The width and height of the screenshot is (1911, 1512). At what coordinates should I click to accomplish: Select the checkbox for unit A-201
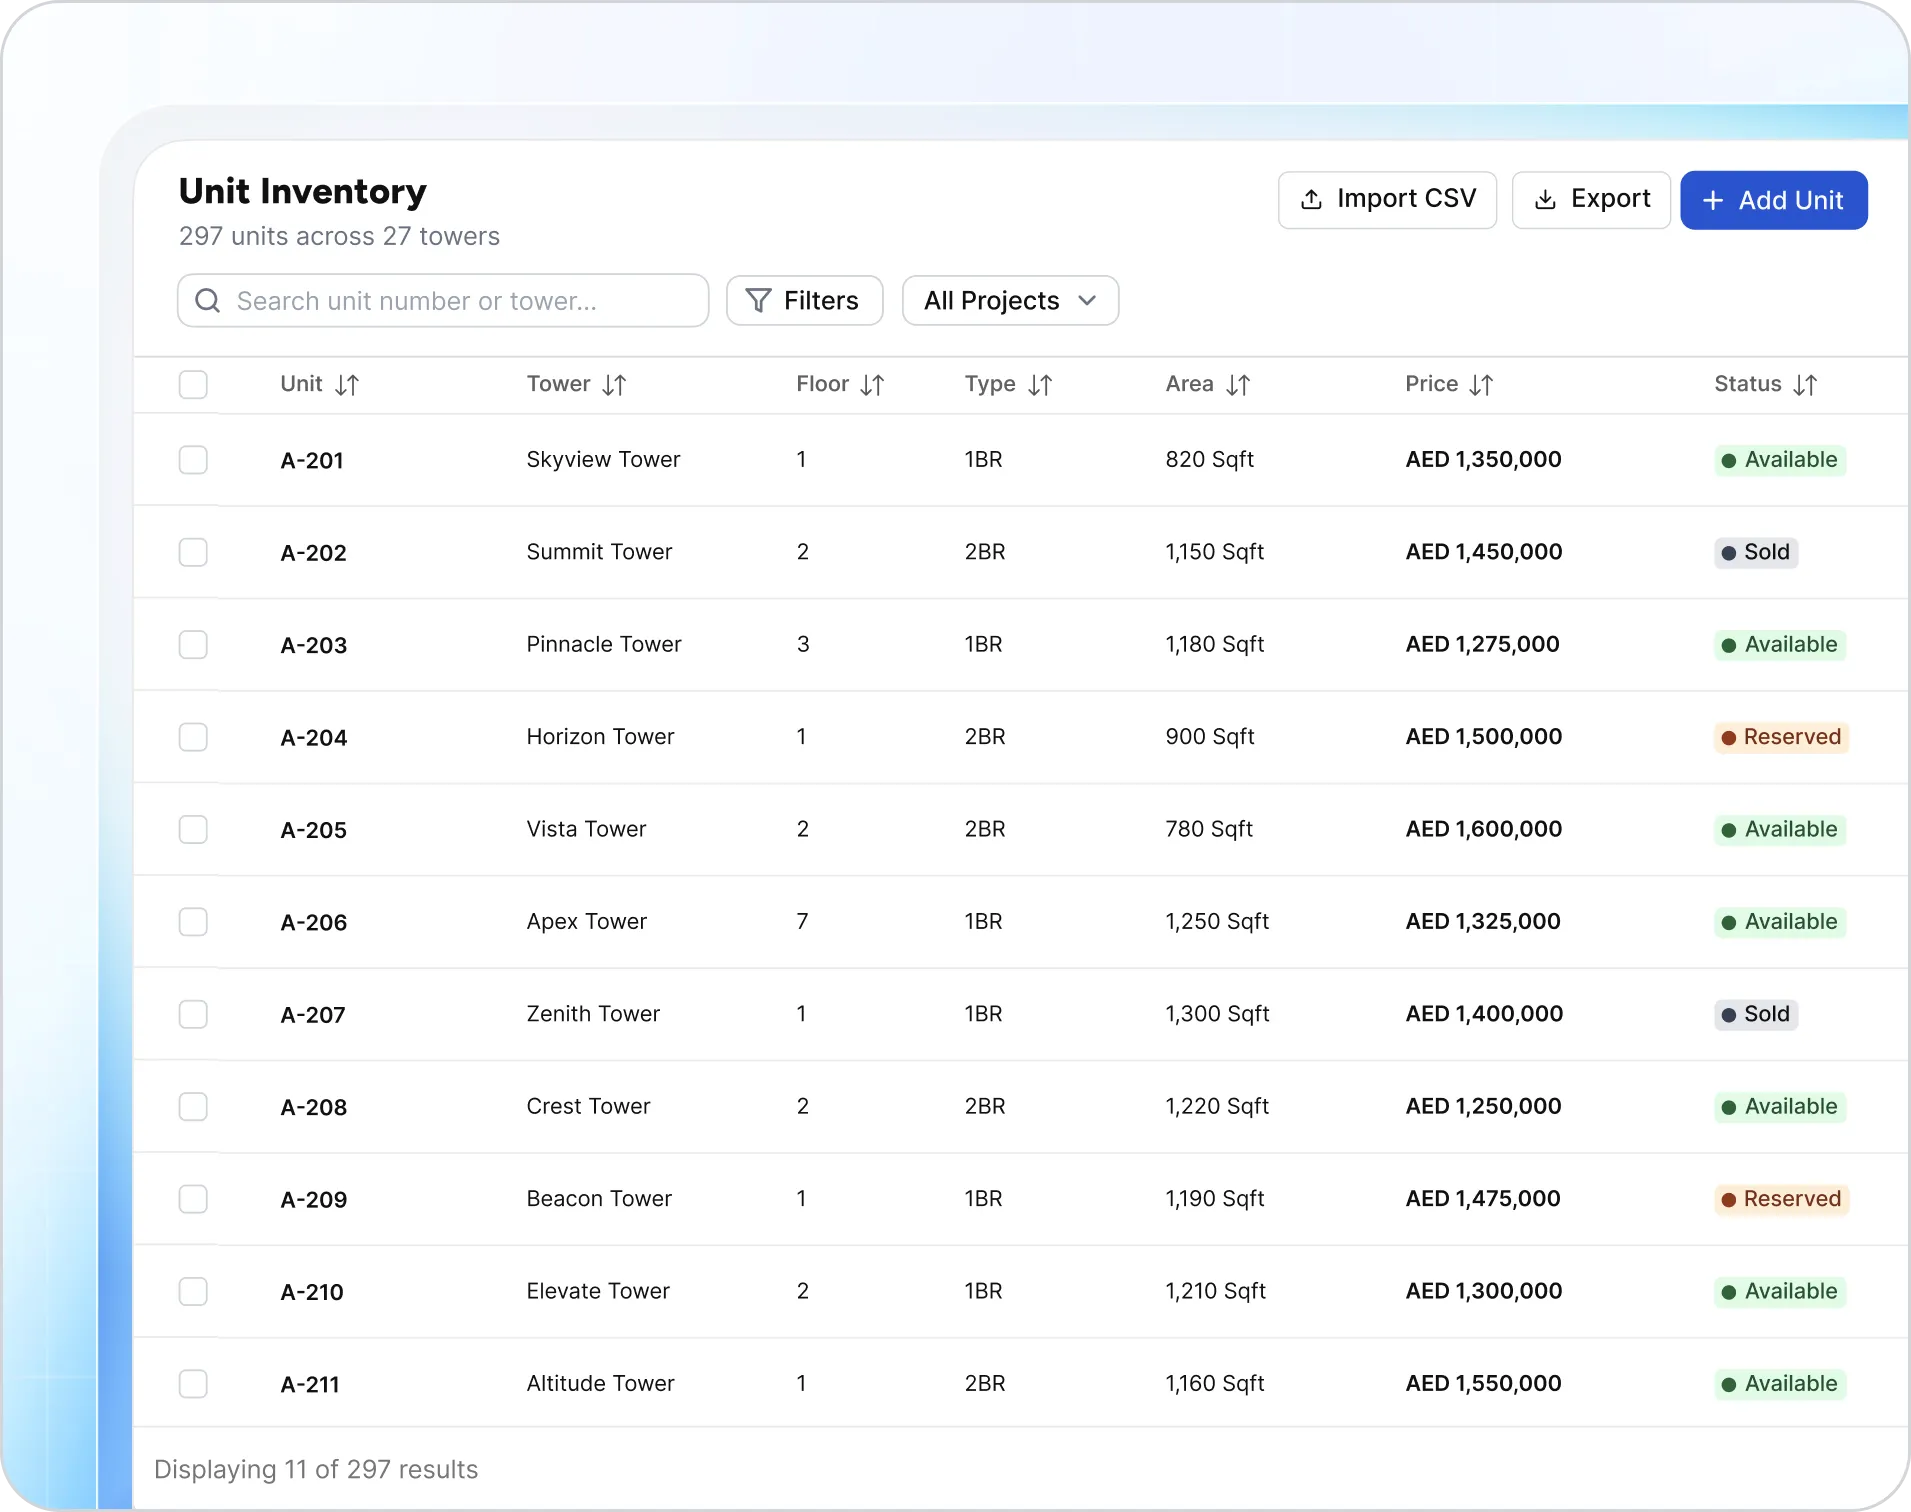[x=193, y=460]
